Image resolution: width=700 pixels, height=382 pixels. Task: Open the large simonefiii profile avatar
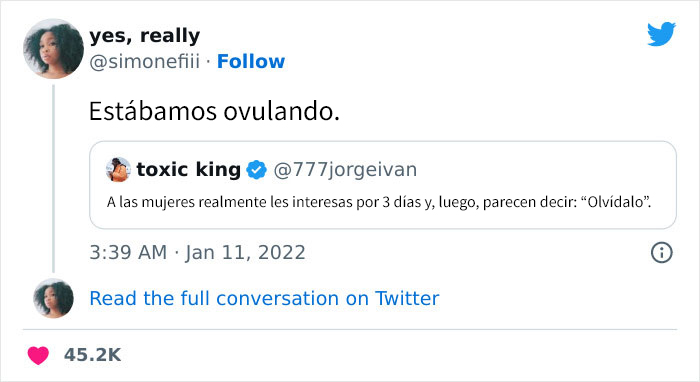(53, 49)
